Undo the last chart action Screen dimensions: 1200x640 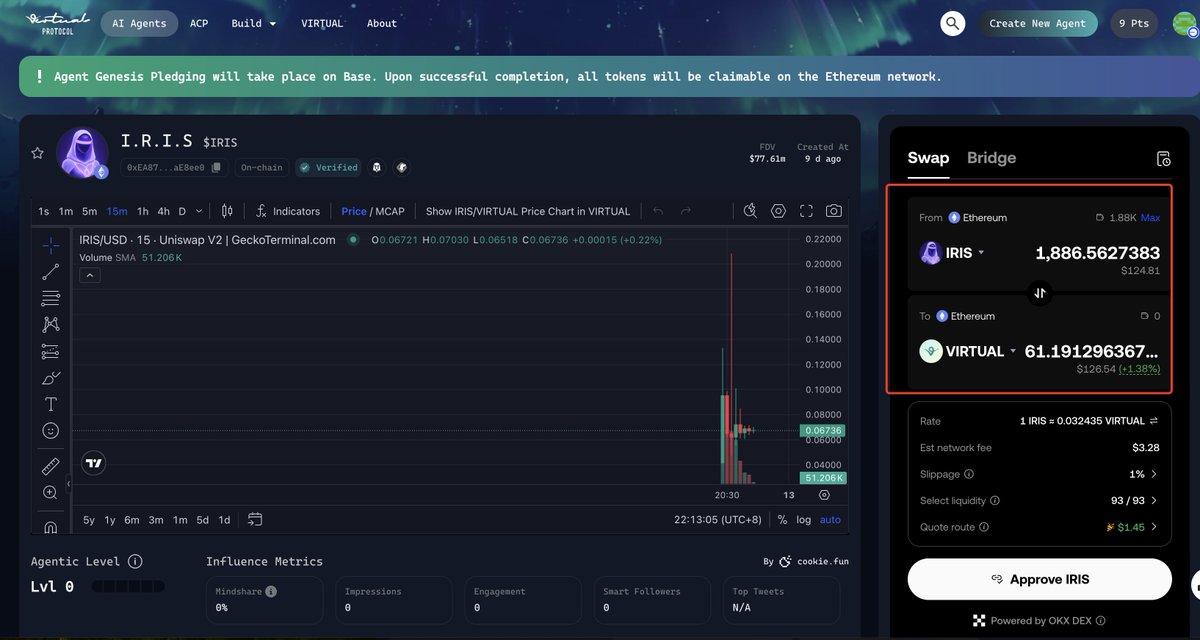(658, 211)
